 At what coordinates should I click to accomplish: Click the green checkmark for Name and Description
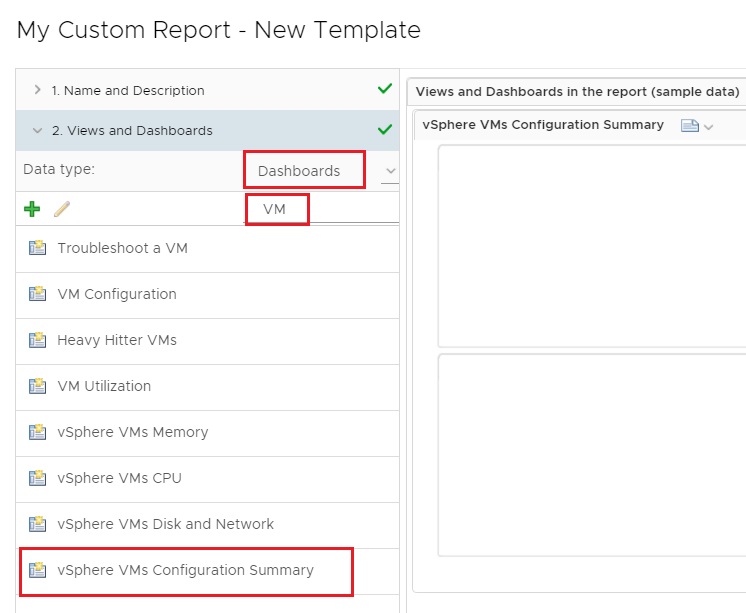384,89
